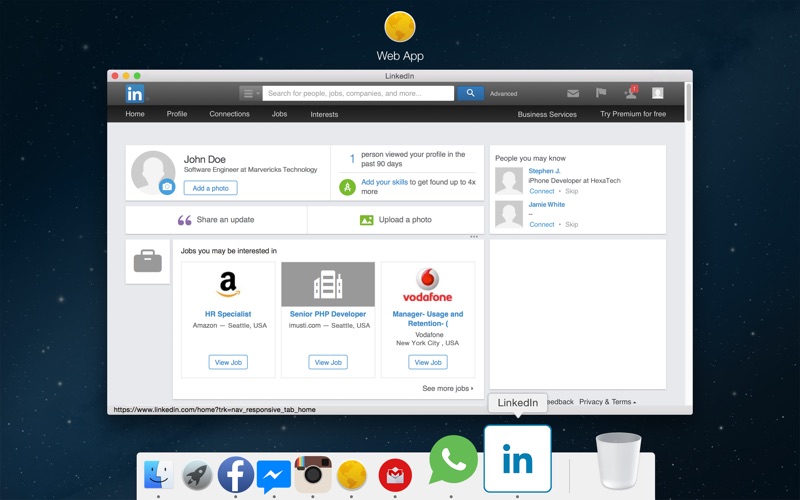Go to the Home tab
The width and height of the screenshot is (800, 500).
(x=135, y=114)
